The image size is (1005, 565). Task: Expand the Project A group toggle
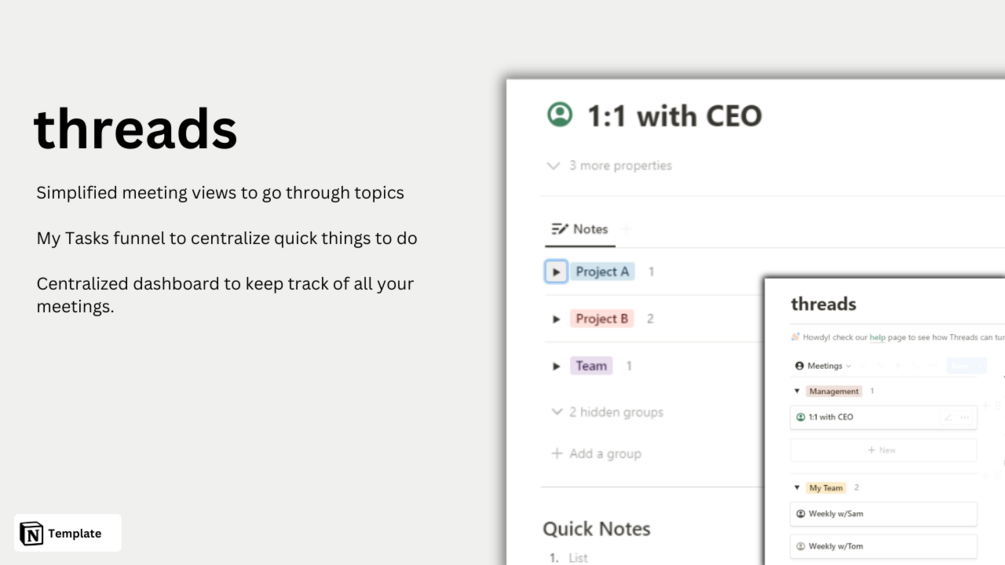tap(556, 272)
